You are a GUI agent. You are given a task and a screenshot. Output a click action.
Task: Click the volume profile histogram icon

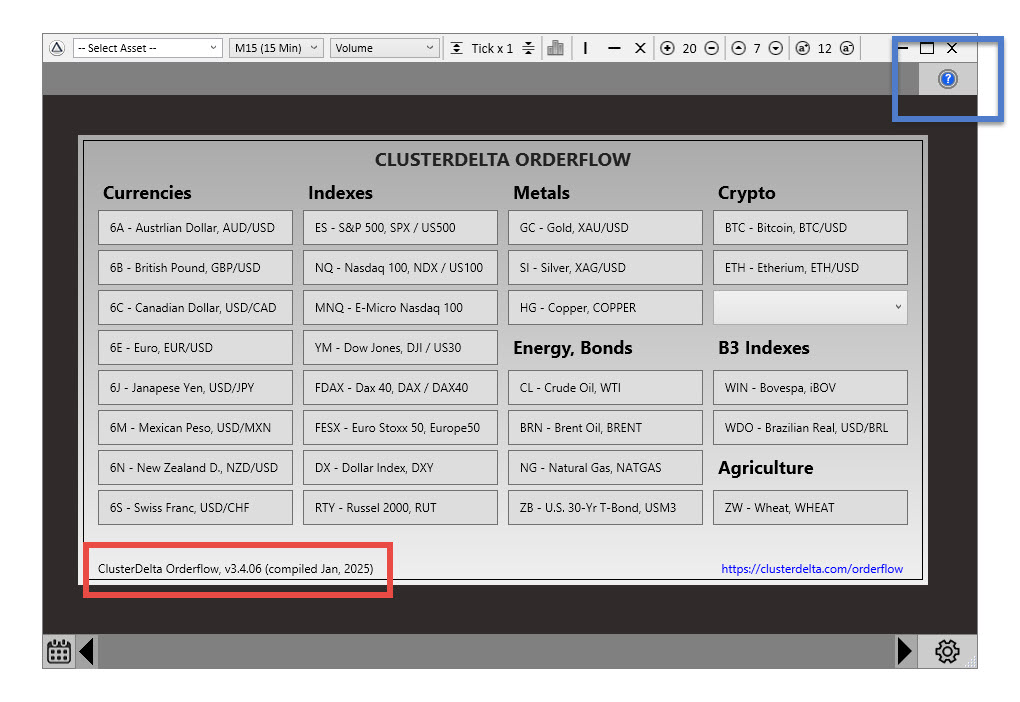(556, 48)
